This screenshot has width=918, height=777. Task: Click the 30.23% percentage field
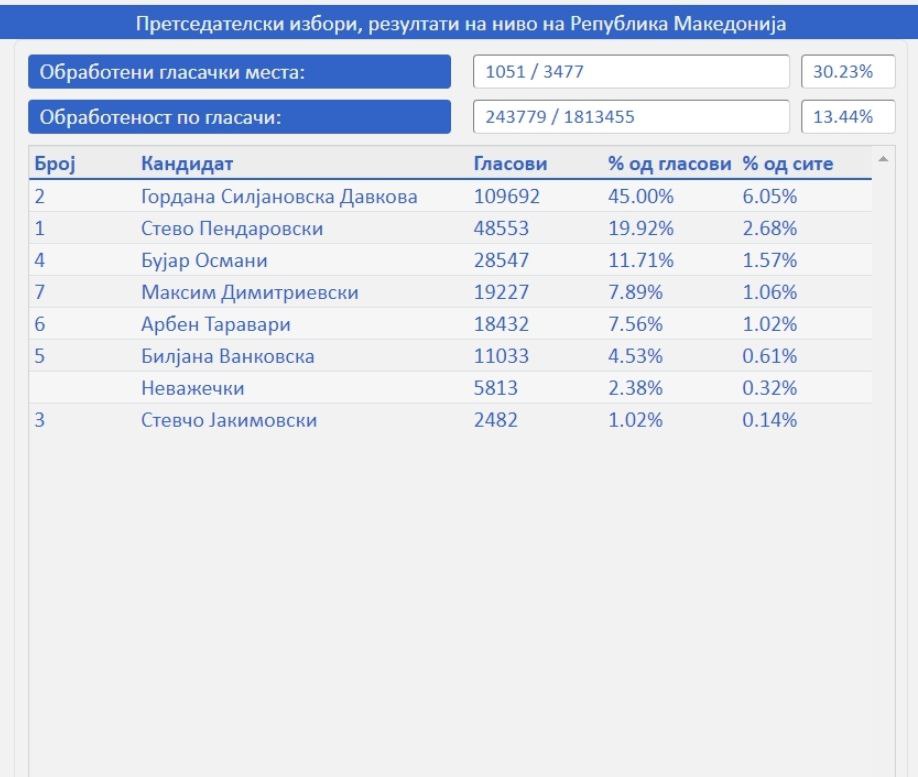pyautogui.click(x=838, y=71)
